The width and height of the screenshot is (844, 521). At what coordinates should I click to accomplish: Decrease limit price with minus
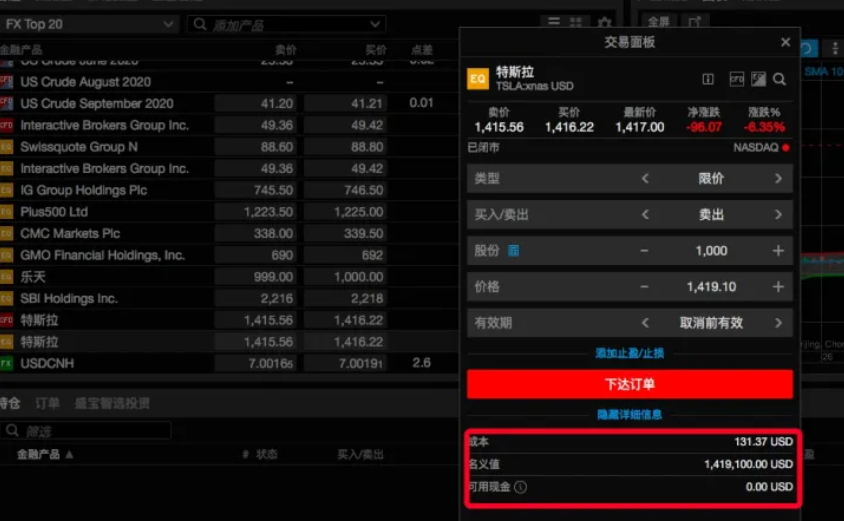coord(644,287)
